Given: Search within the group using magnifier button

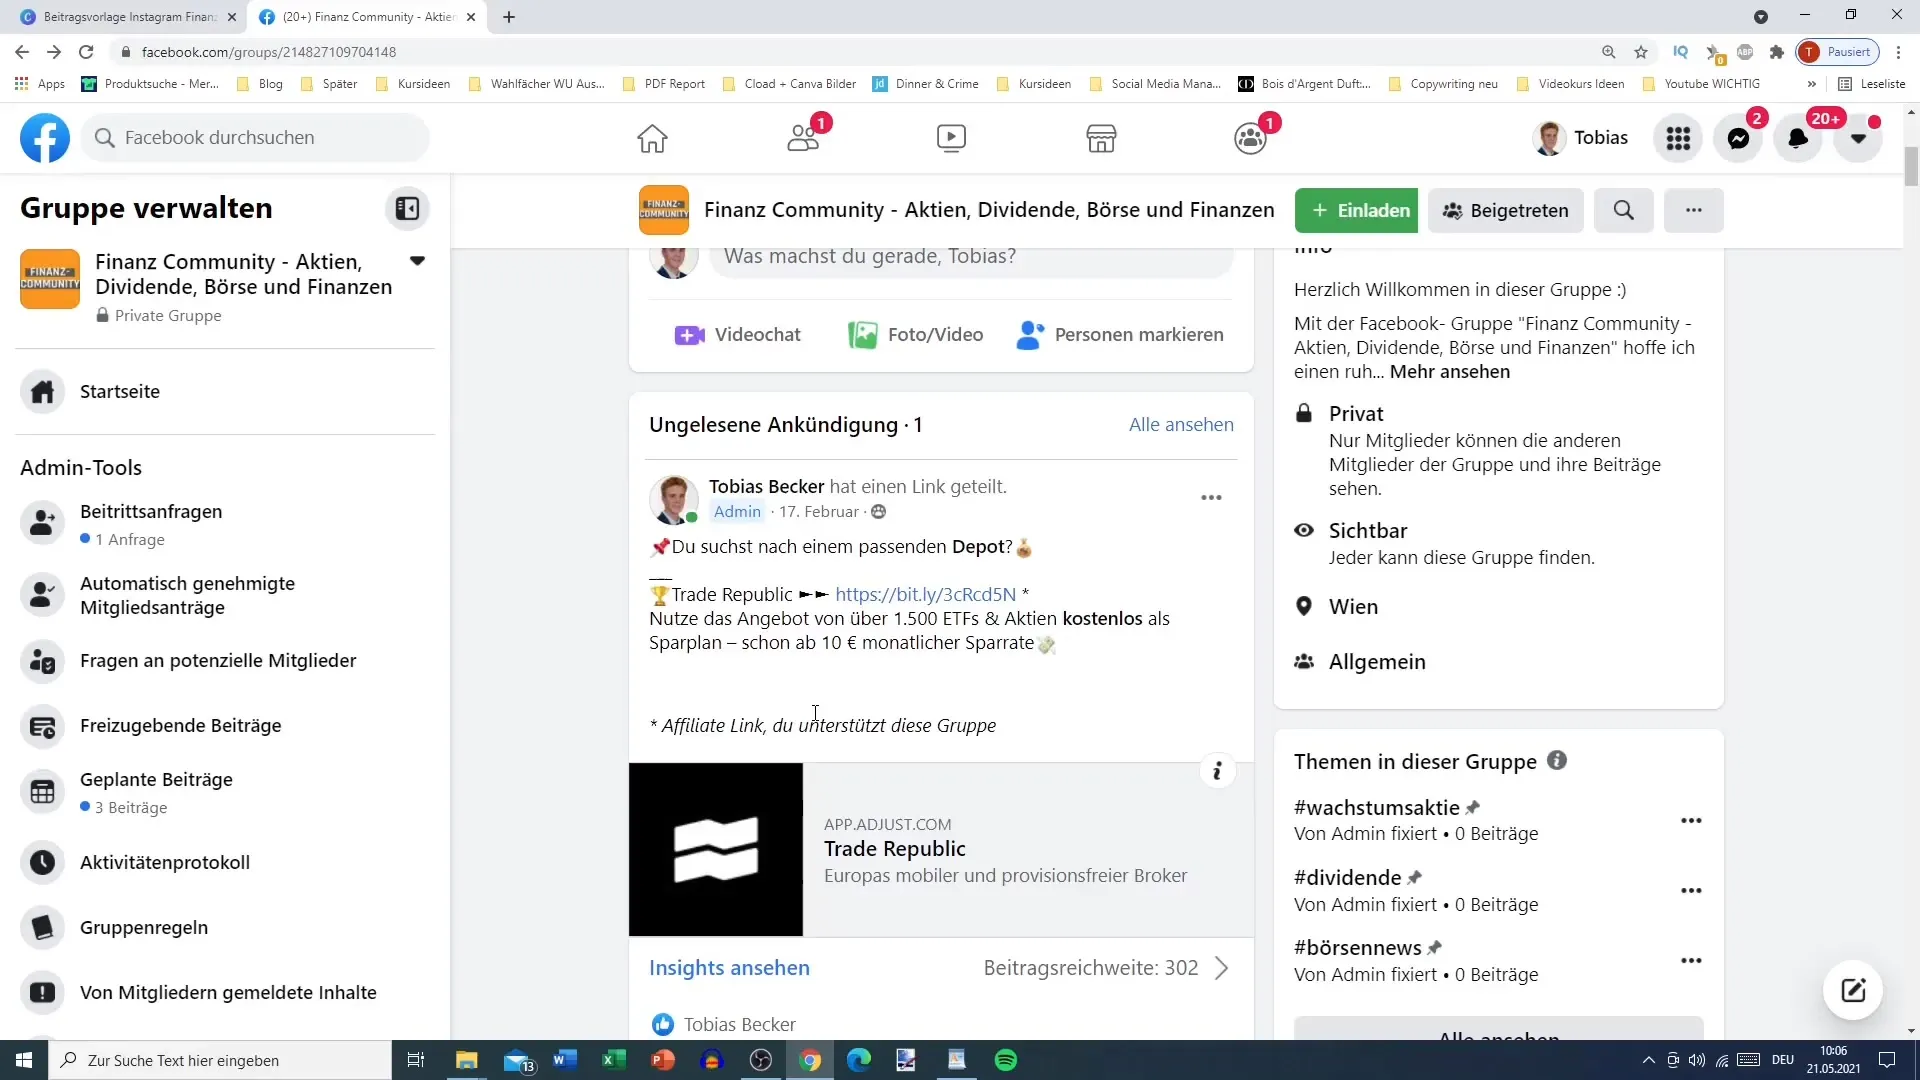Looking at the screenshot, I should [x=1624, y=210].
